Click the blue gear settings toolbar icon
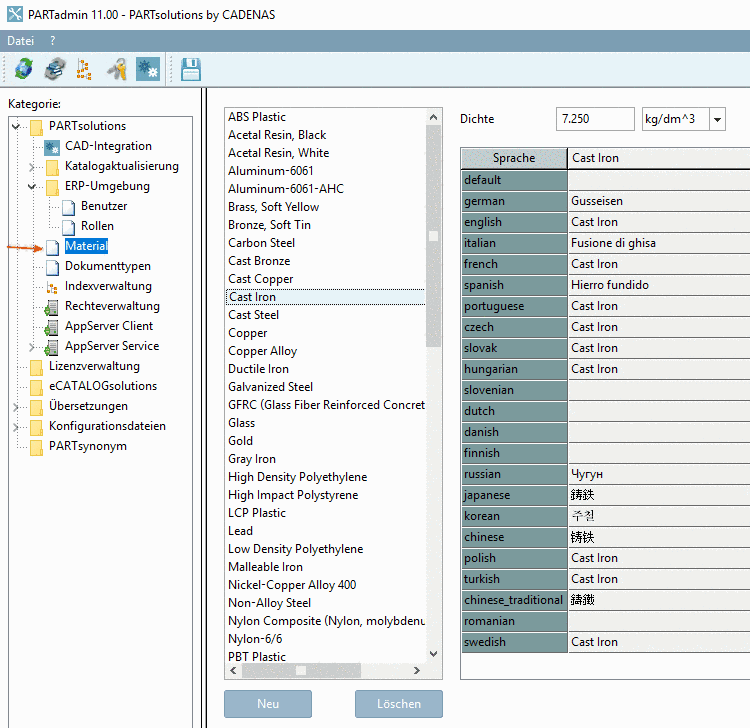This screenshot has height=728, width=750. click(147, 69)
